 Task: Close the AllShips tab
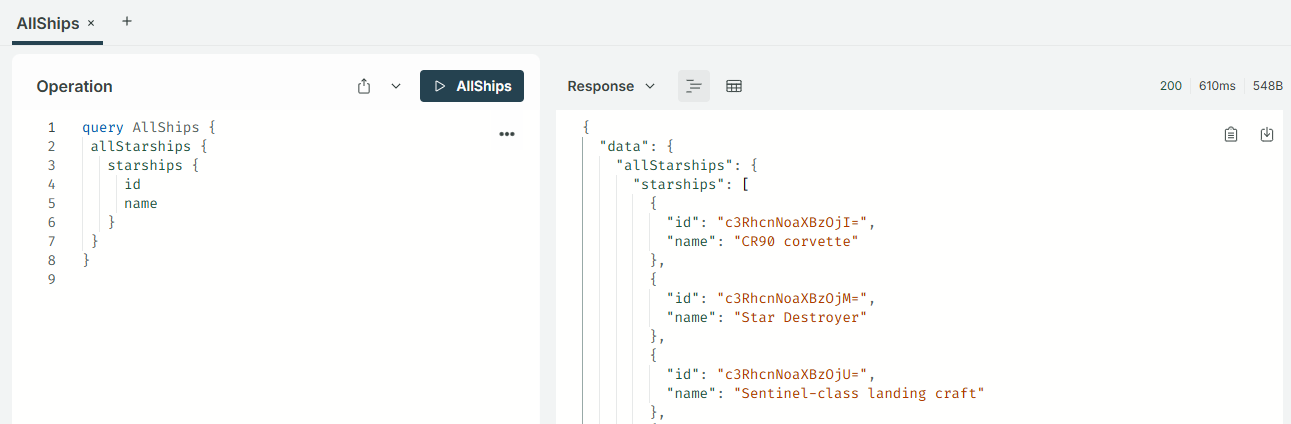pyautogui.click(x=91, y=23)
